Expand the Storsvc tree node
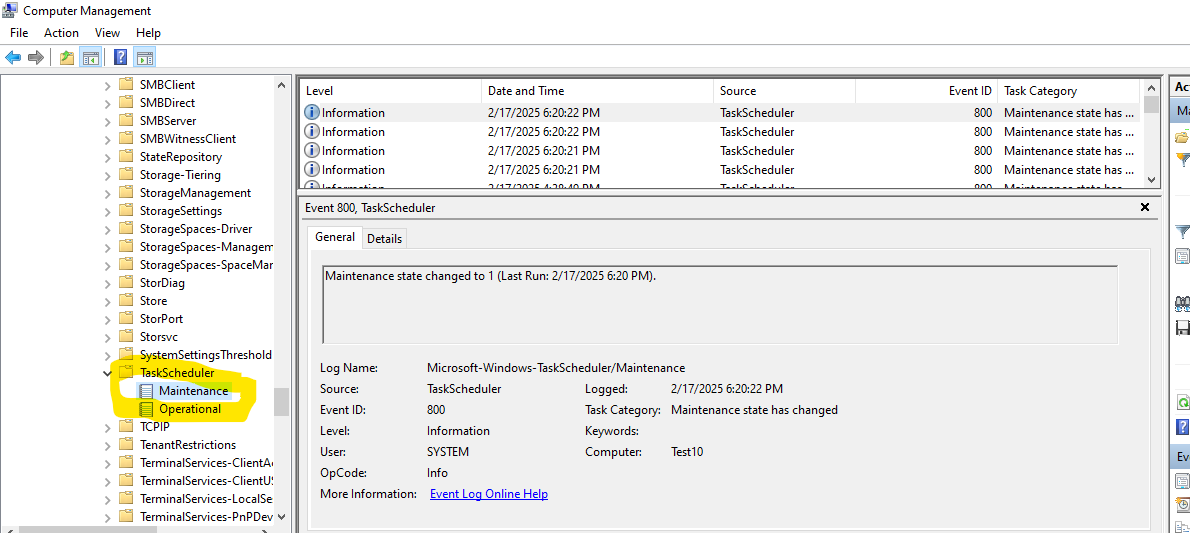Image resolution: width=1190 pixels, height=533 pixels. pyautogui.click(x=107, y=337)
